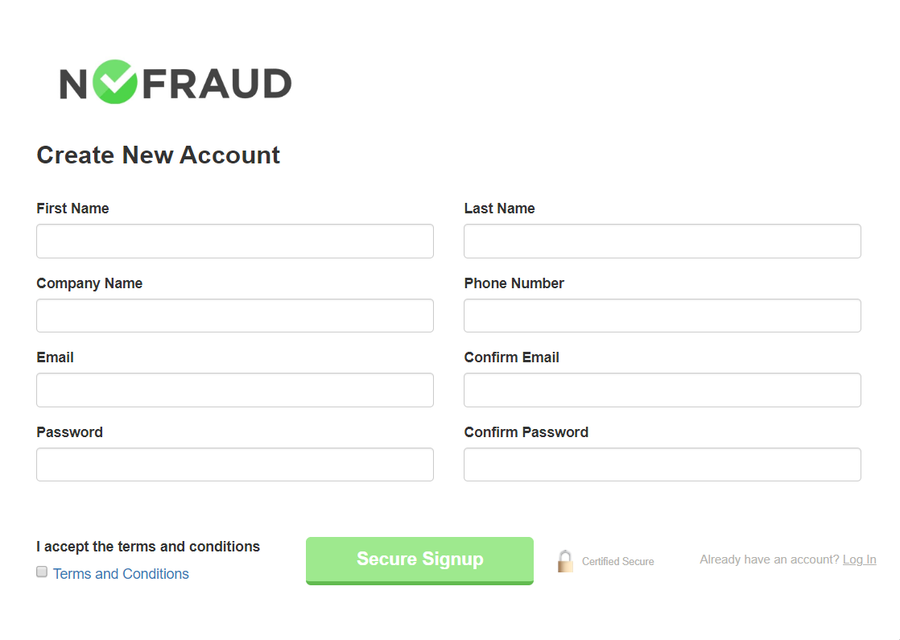Click inside the Password field
Image resolution: width=900 pixels, height=640 pixels.
coord(235,465)
